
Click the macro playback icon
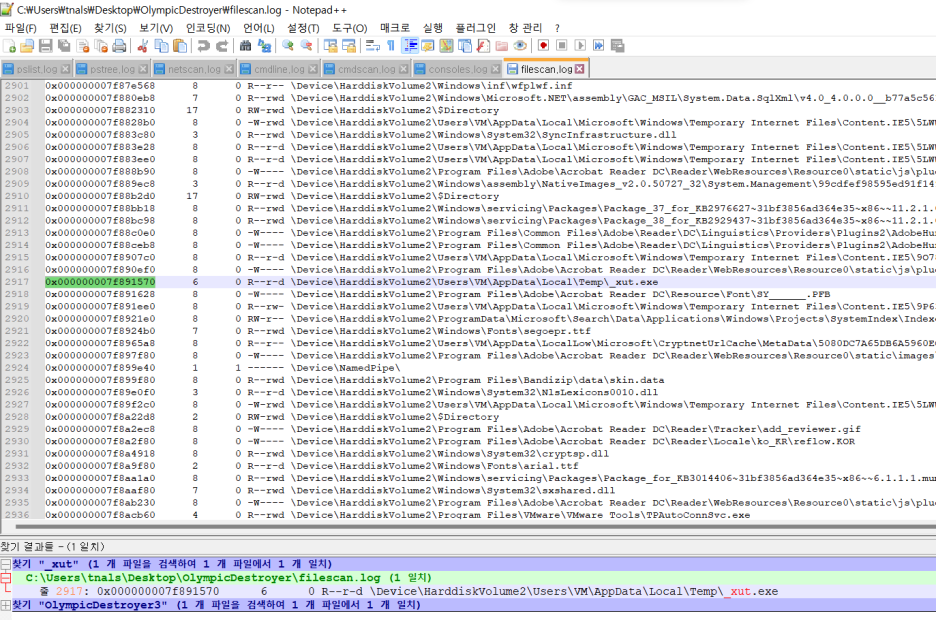pos(580,46)
